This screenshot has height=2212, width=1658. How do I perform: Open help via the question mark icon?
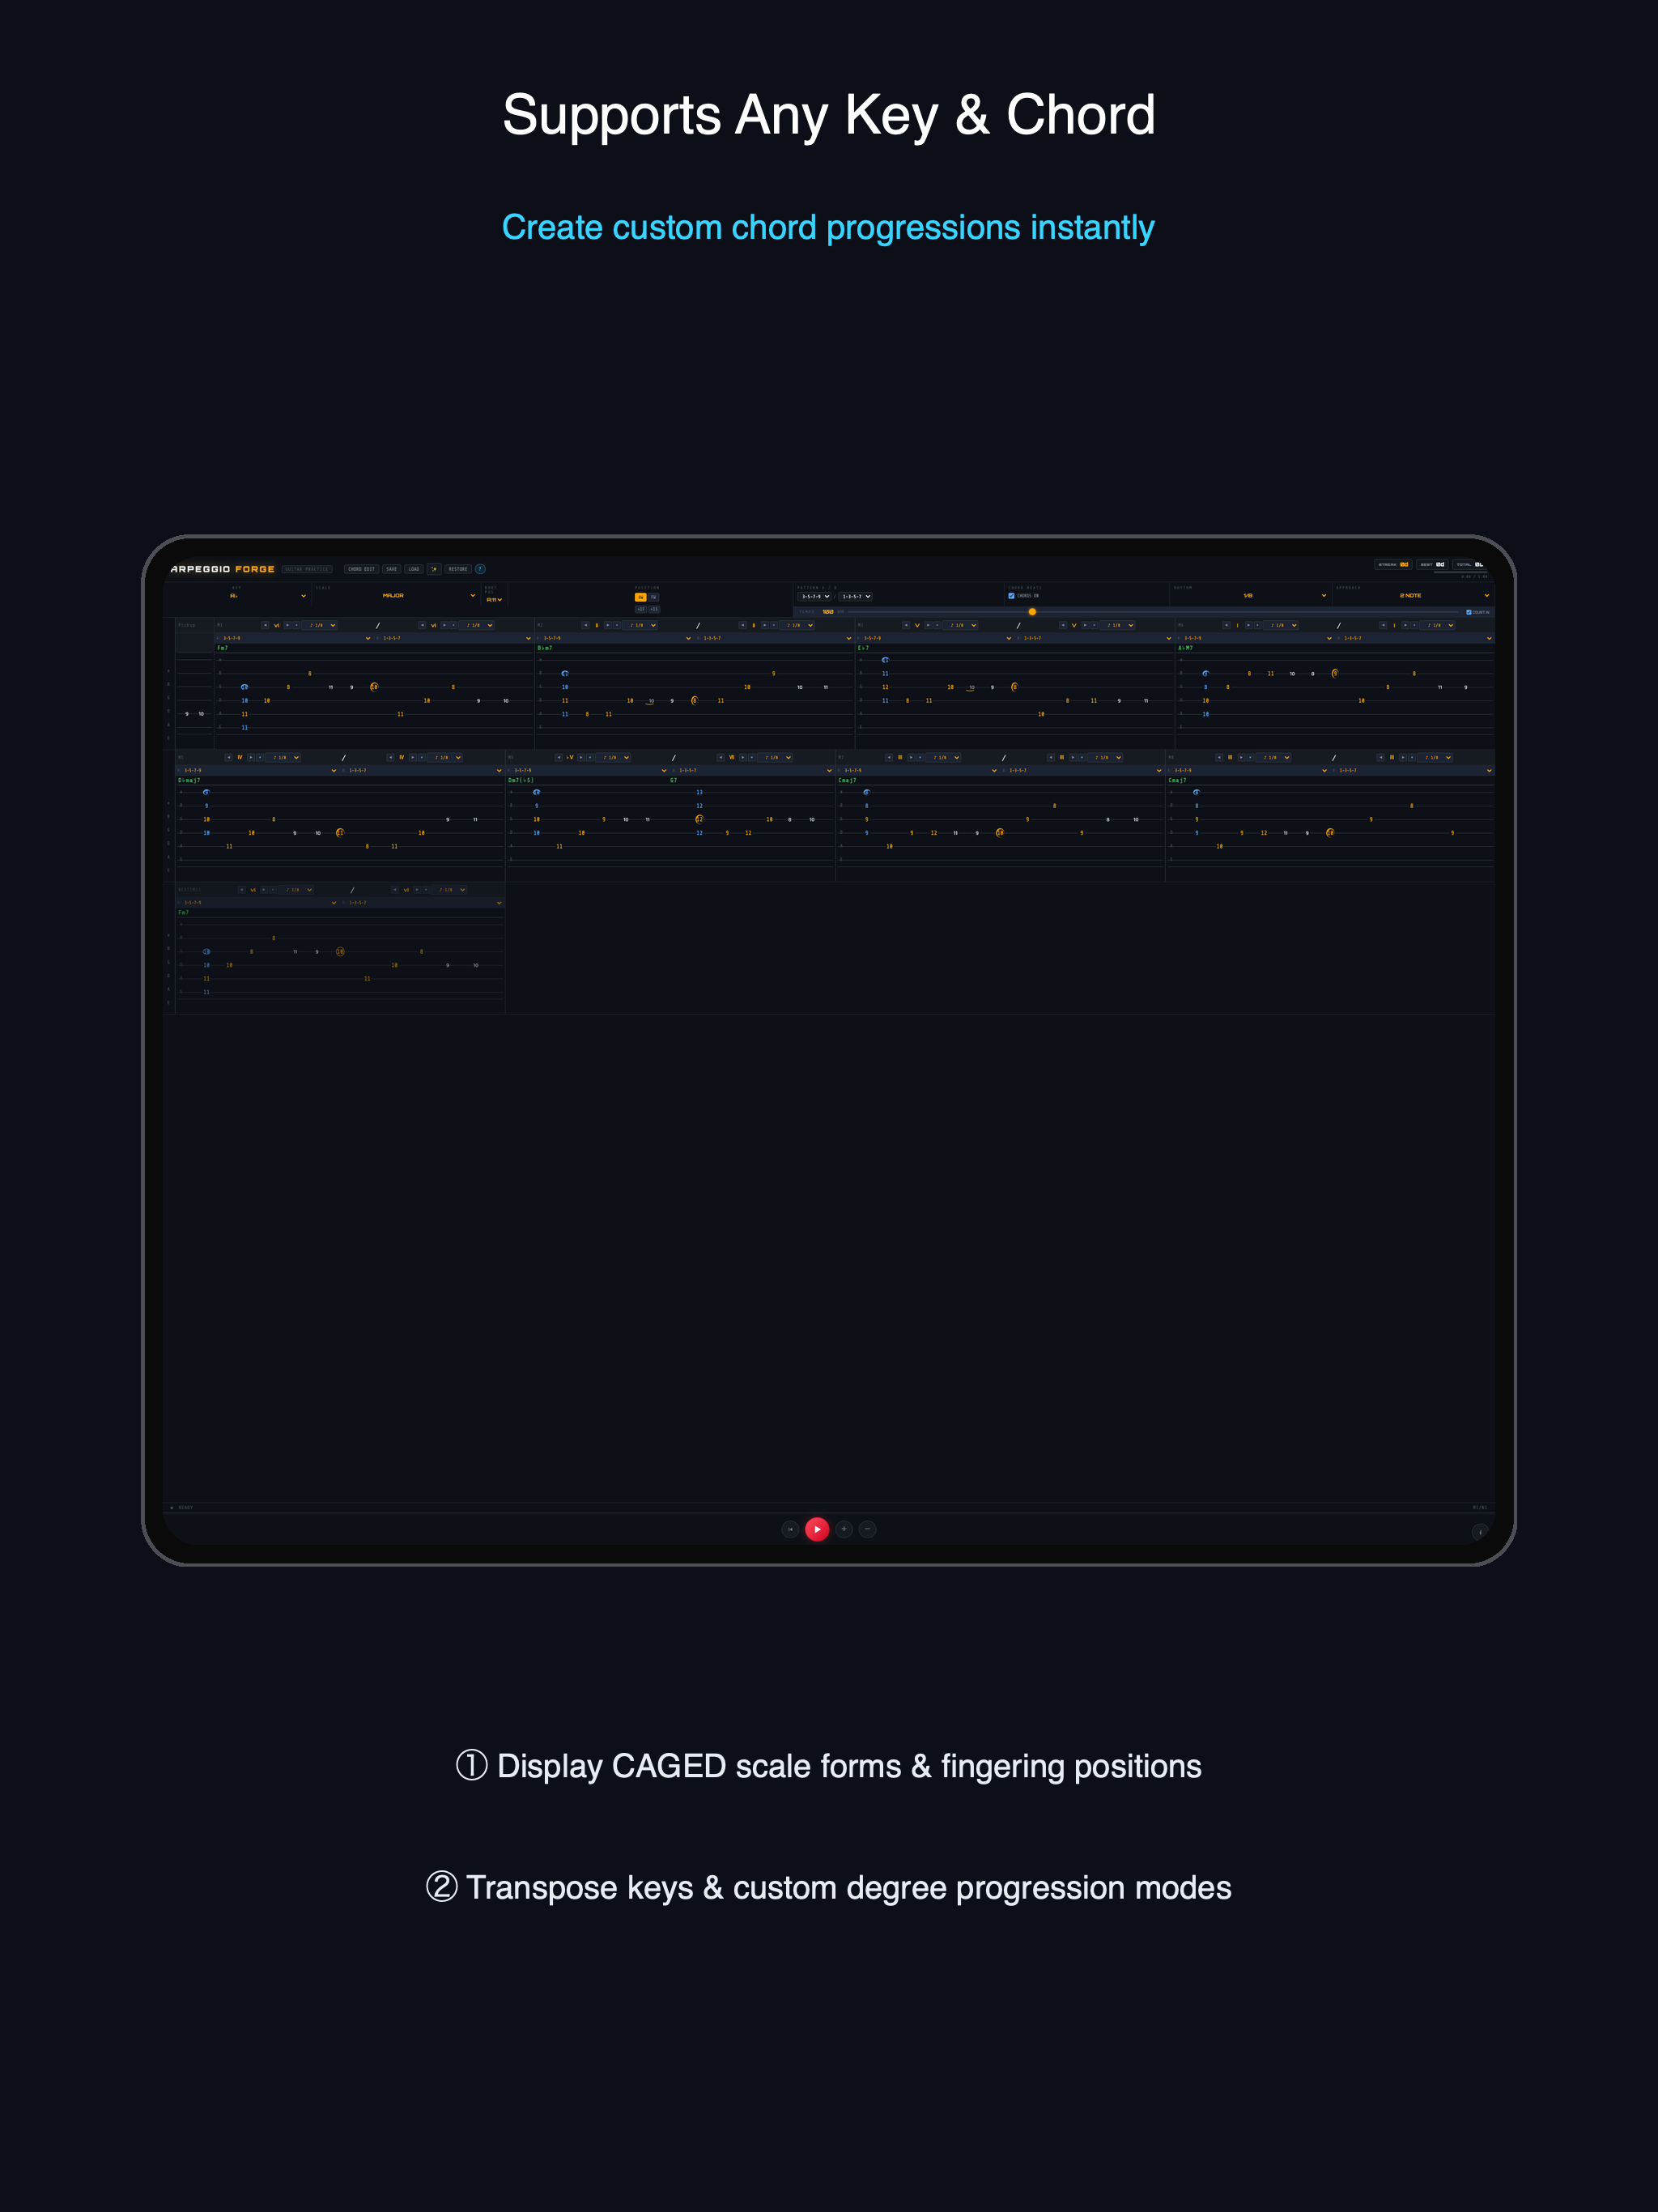tap(480, 569)
